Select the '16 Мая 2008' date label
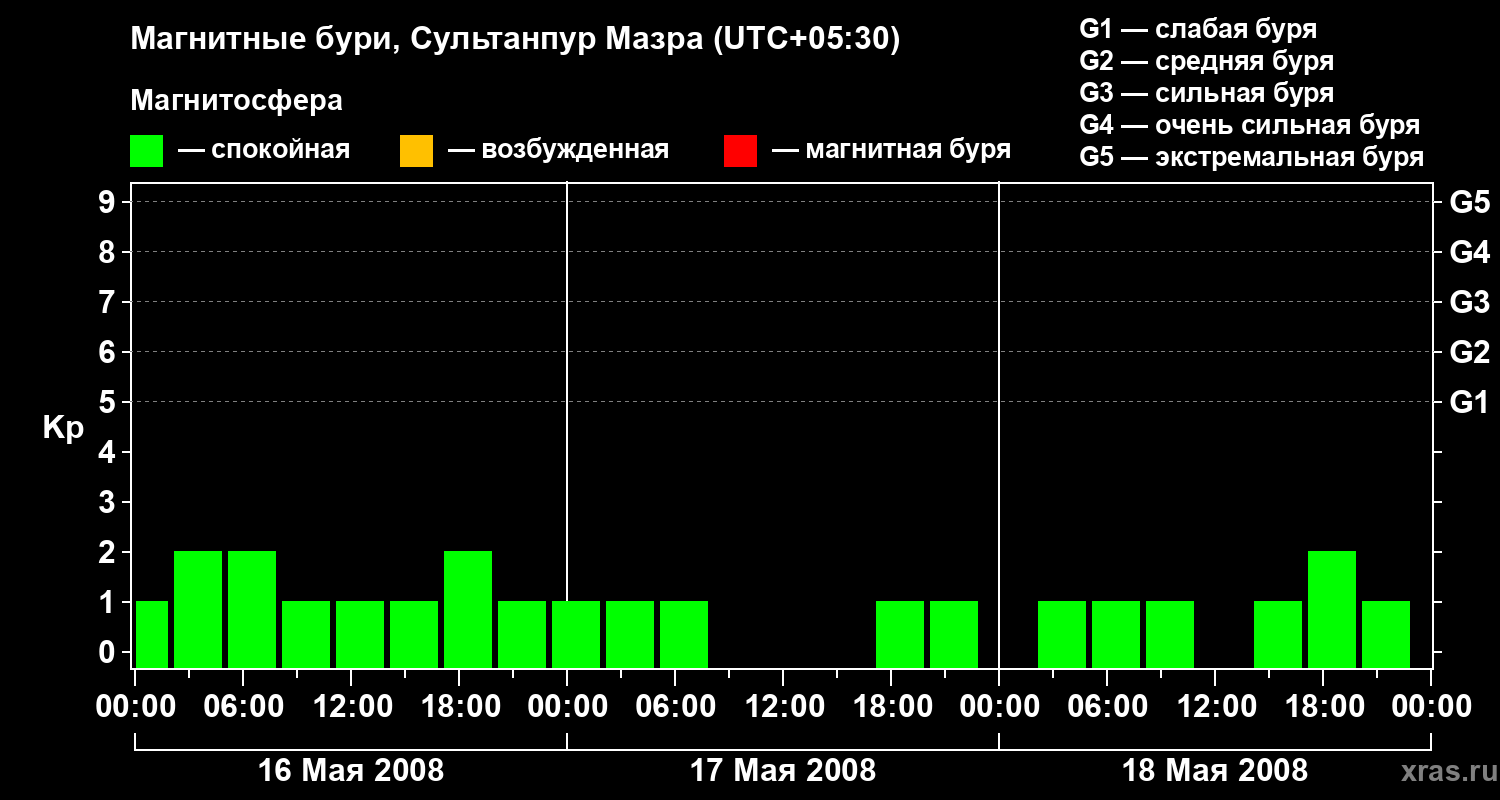 [x=351, y=771]
